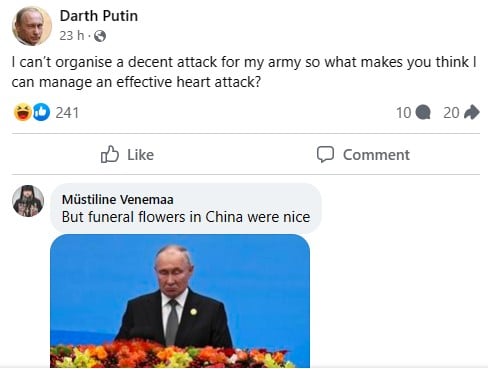Click the flowers at bottom of photo
Viewport: 488px width, 369px height.
click(x=173, y=354)
